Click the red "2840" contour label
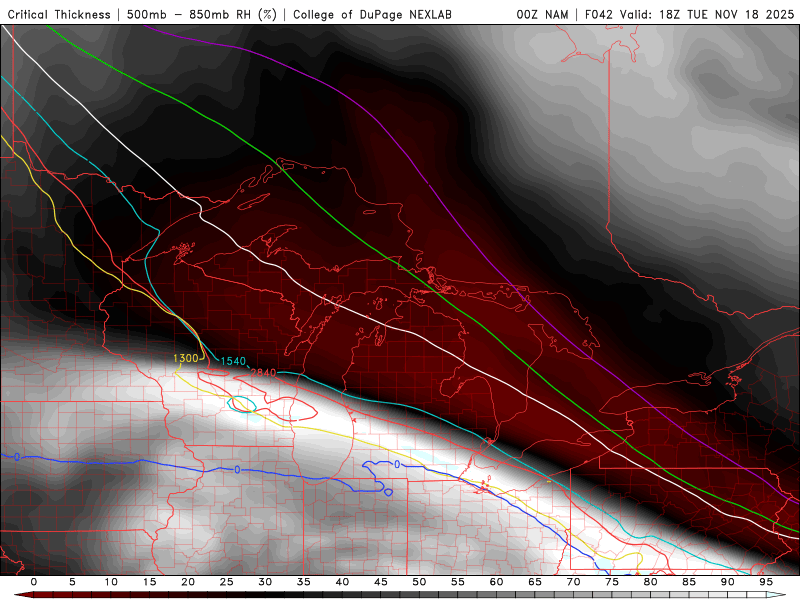Image resolution: width=800 pixels, height=600 pixels. 263,373
